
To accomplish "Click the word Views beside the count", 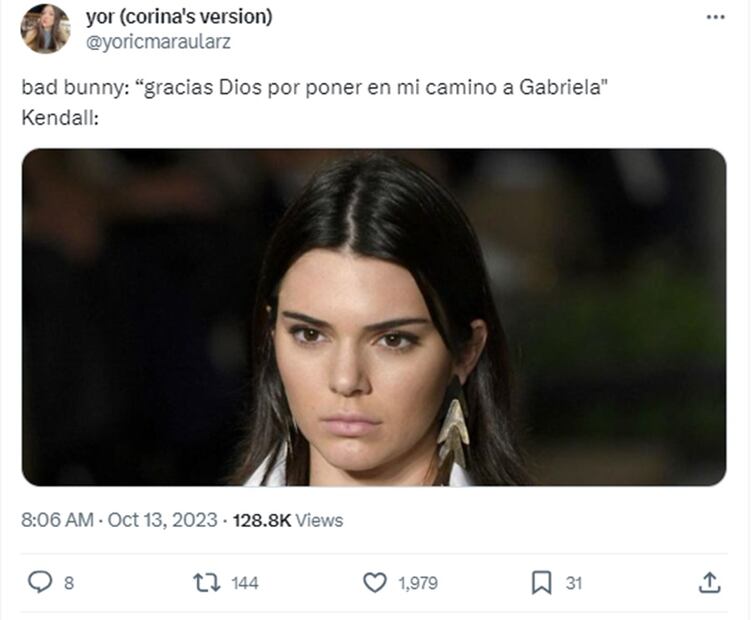I will point(319,520).
